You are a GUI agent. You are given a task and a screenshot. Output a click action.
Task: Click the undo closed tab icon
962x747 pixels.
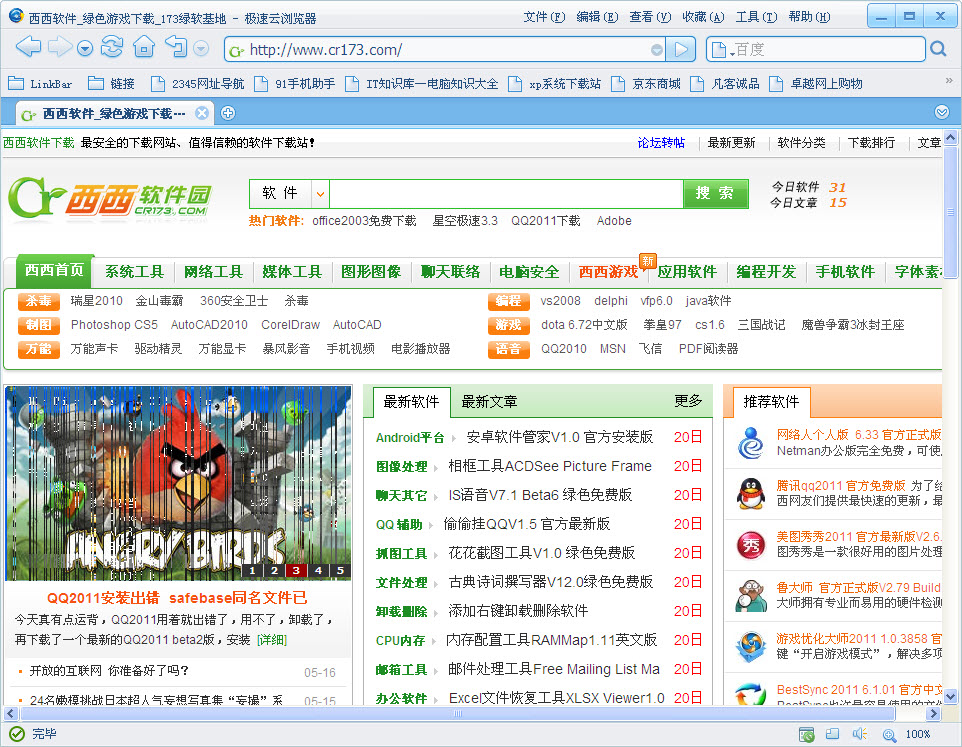176,47
